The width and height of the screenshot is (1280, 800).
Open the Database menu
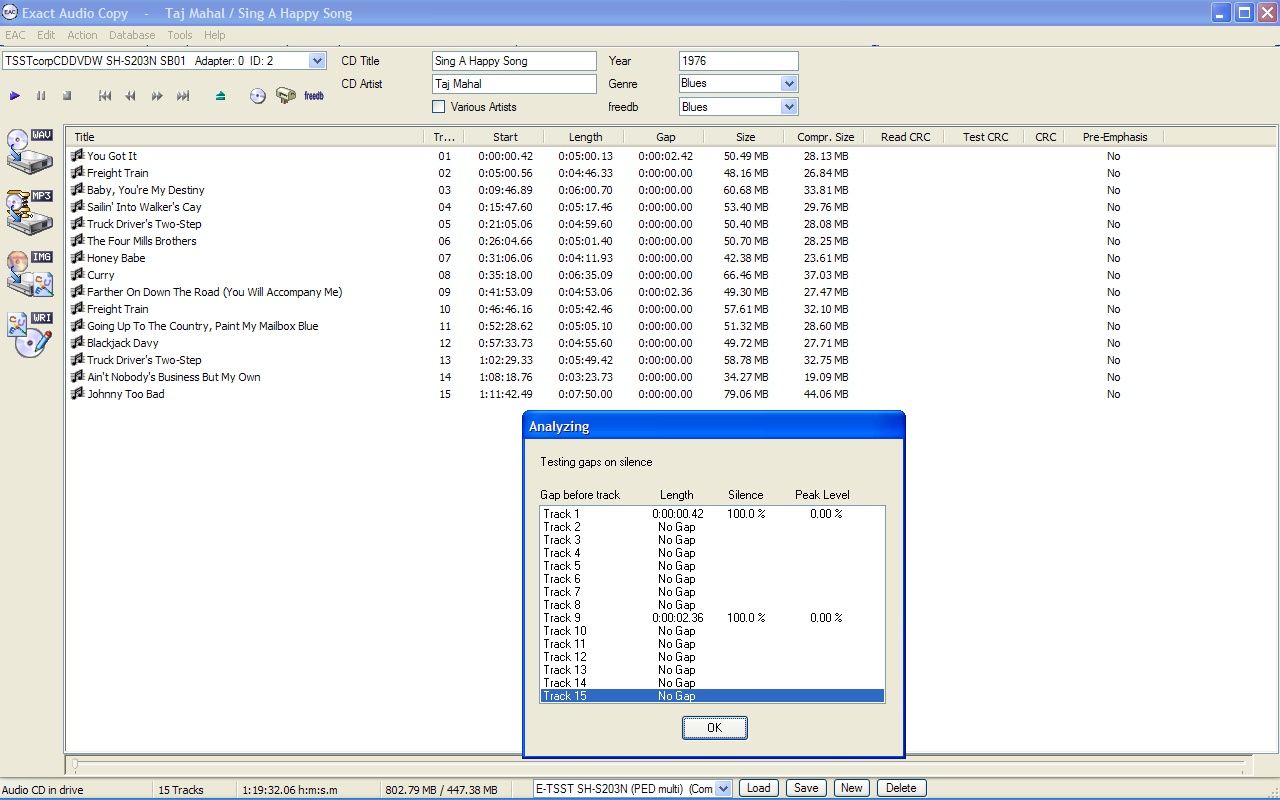coord(132,35)
